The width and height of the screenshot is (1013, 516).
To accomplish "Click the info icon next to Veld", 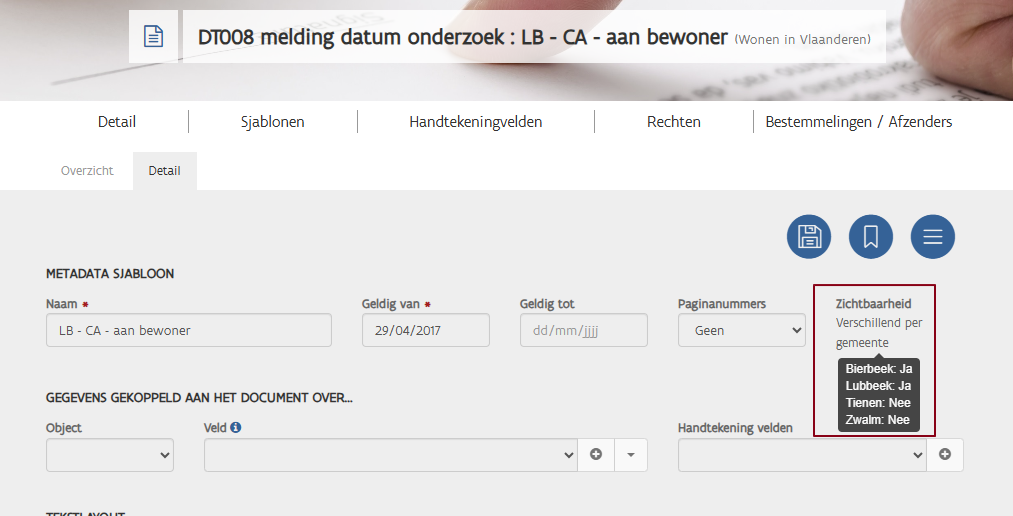I will point(236,428).
